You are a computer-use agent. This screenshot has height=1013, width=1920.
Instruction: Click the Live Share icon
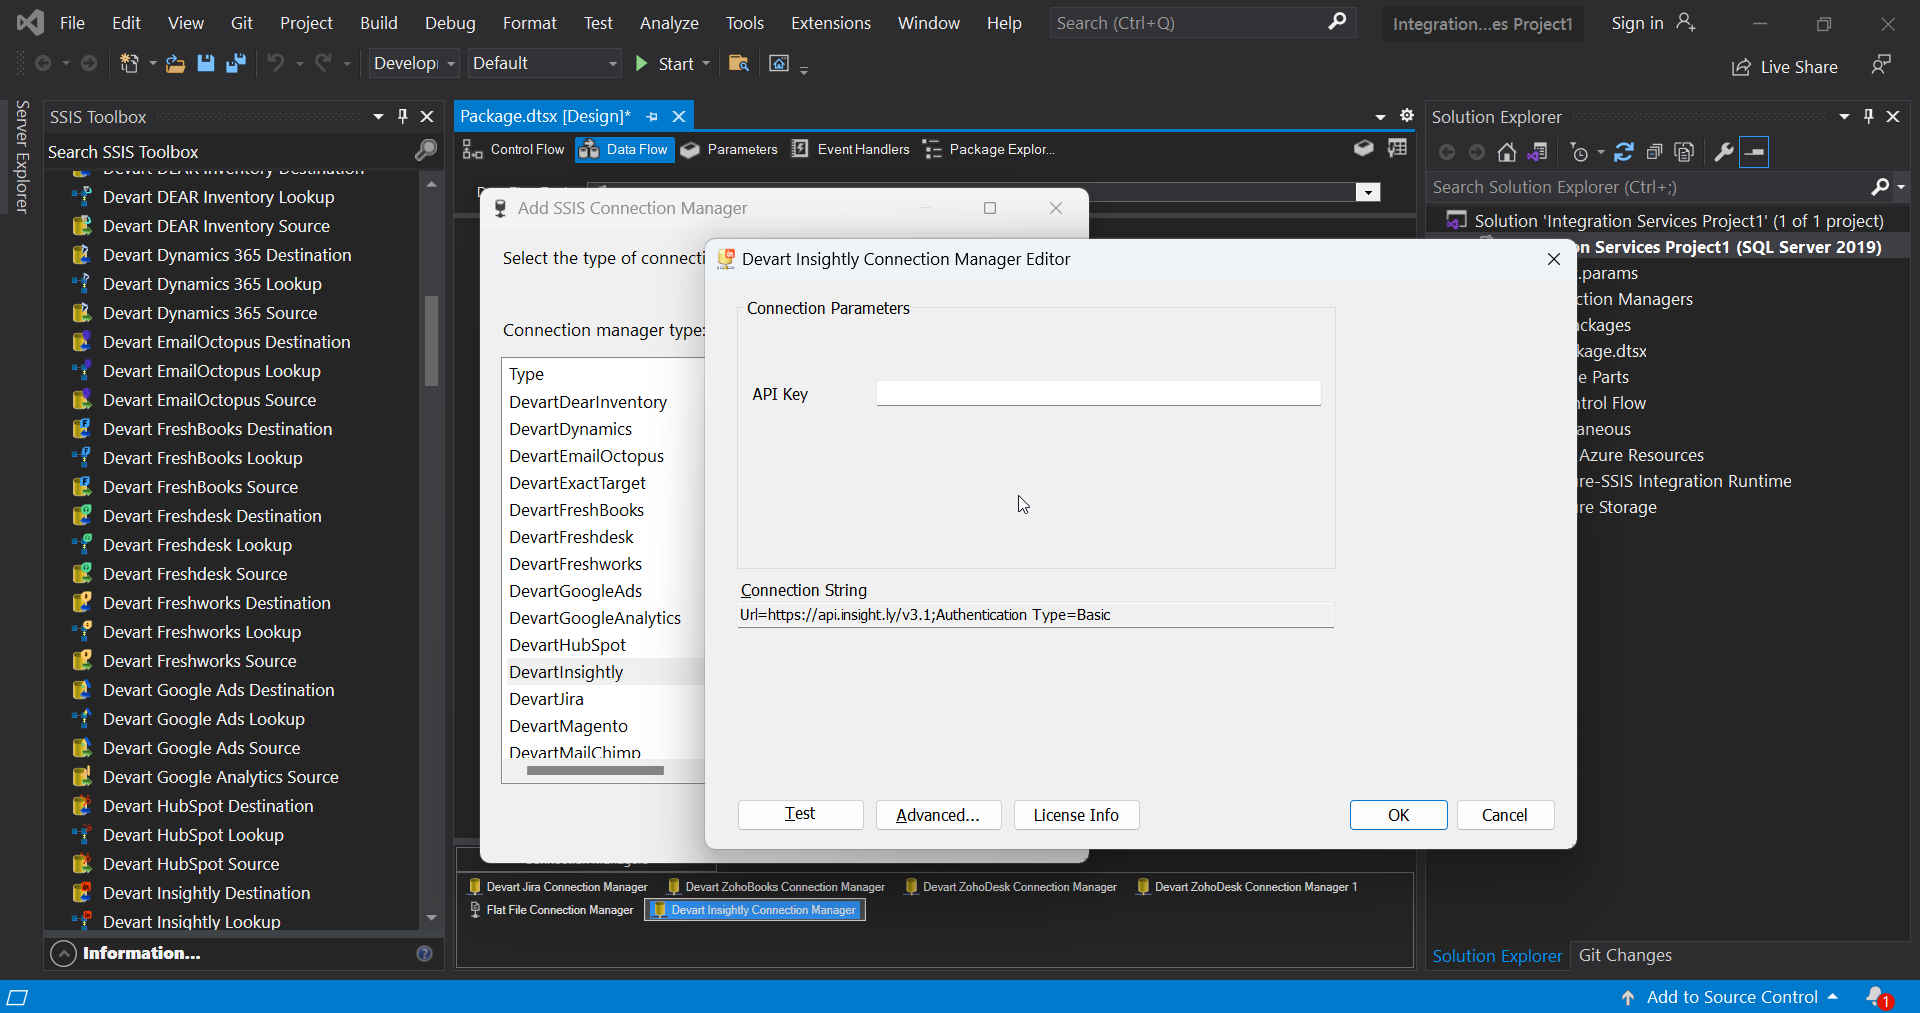(1741, 67)
